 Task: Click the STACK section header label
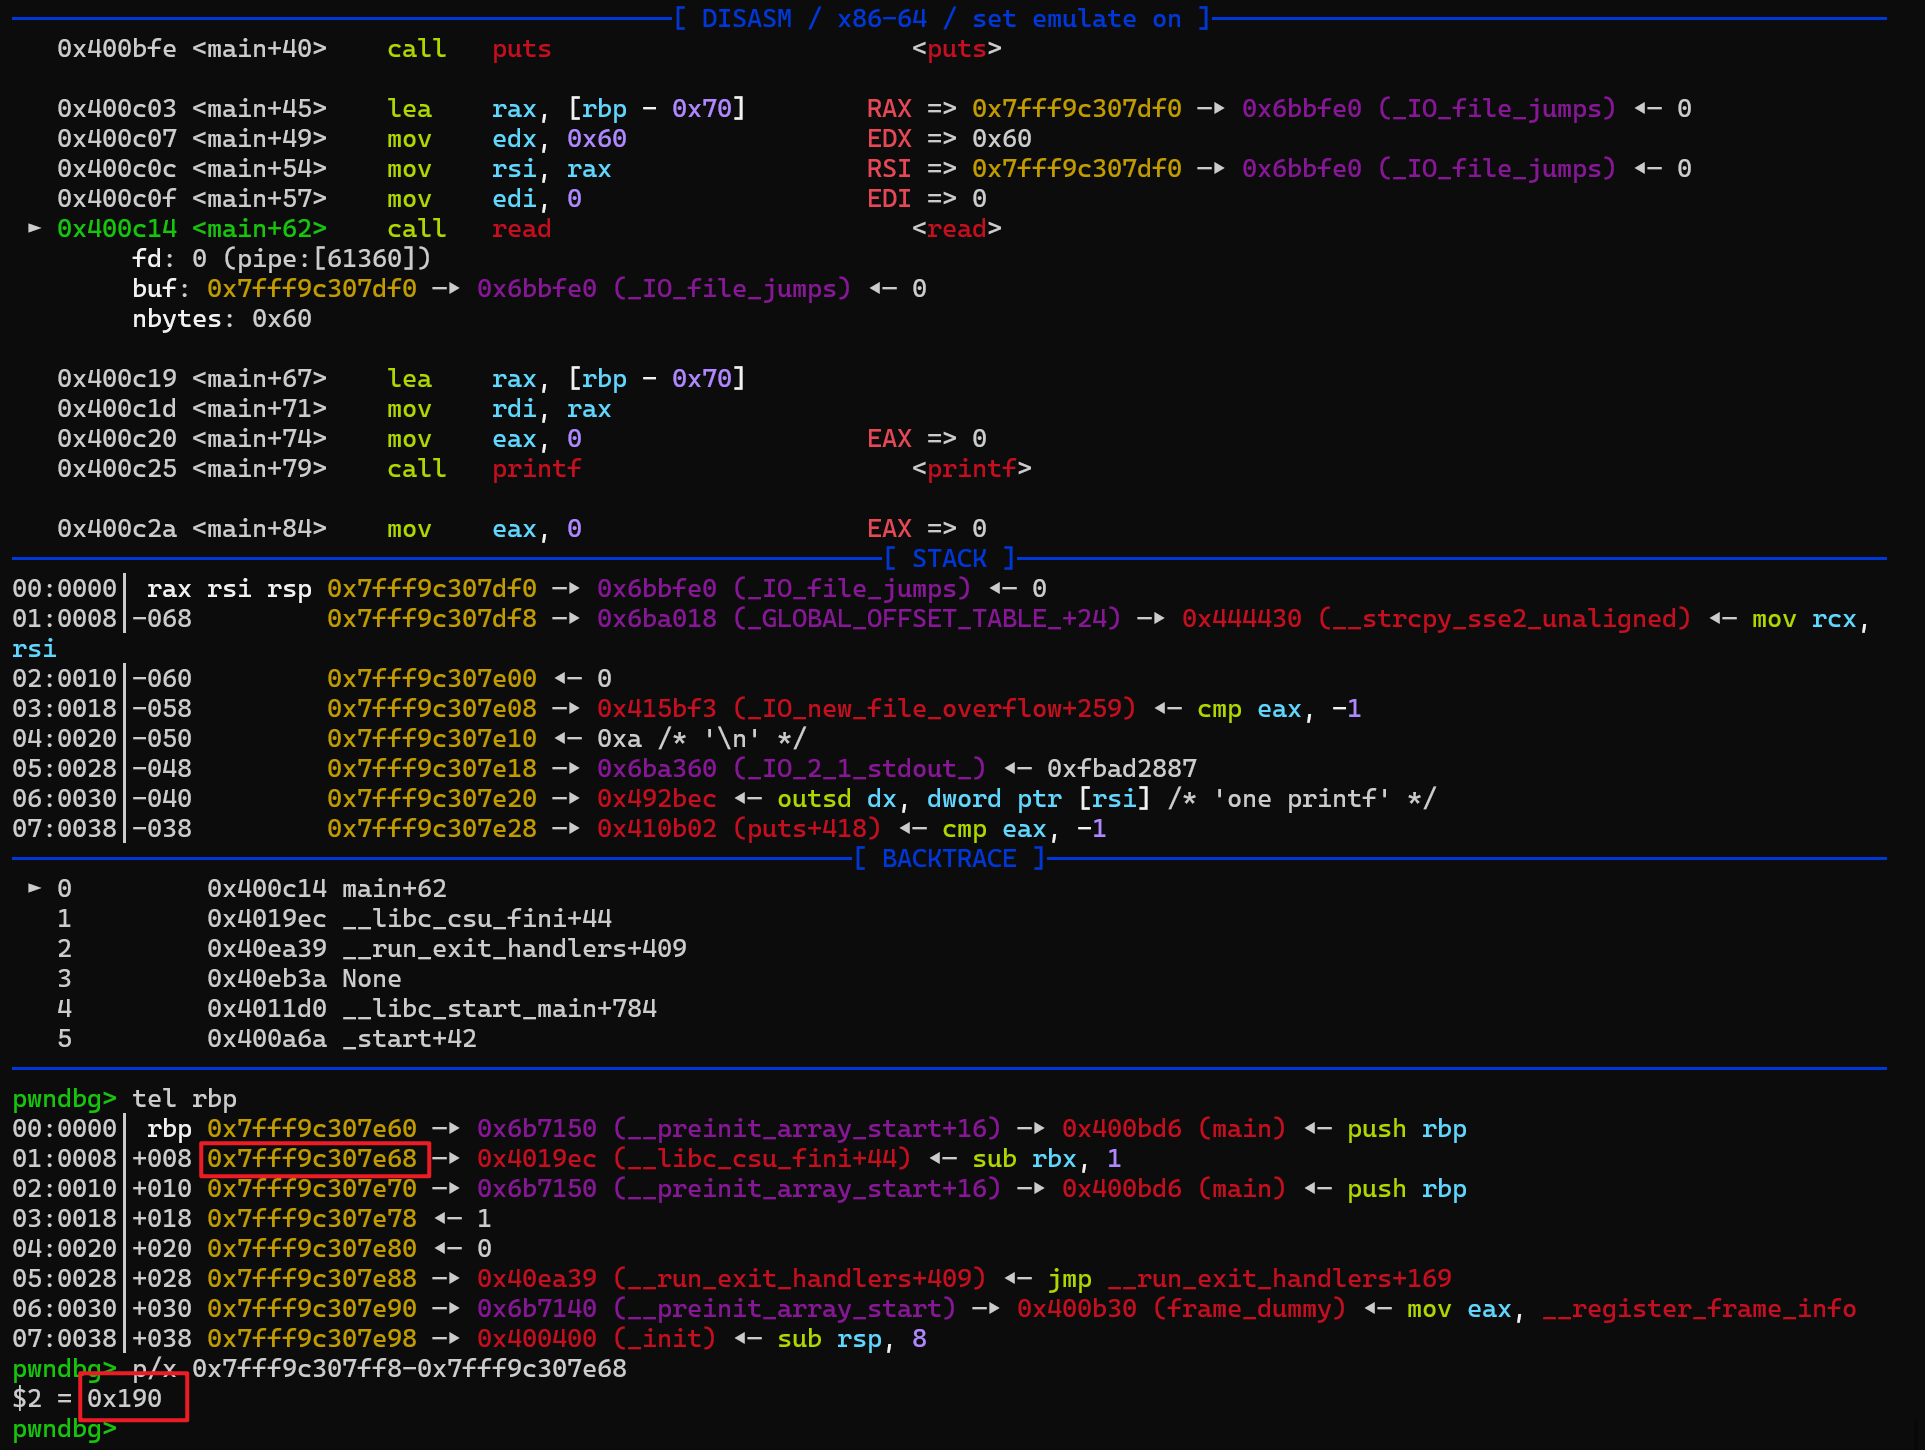click(949, 558)
